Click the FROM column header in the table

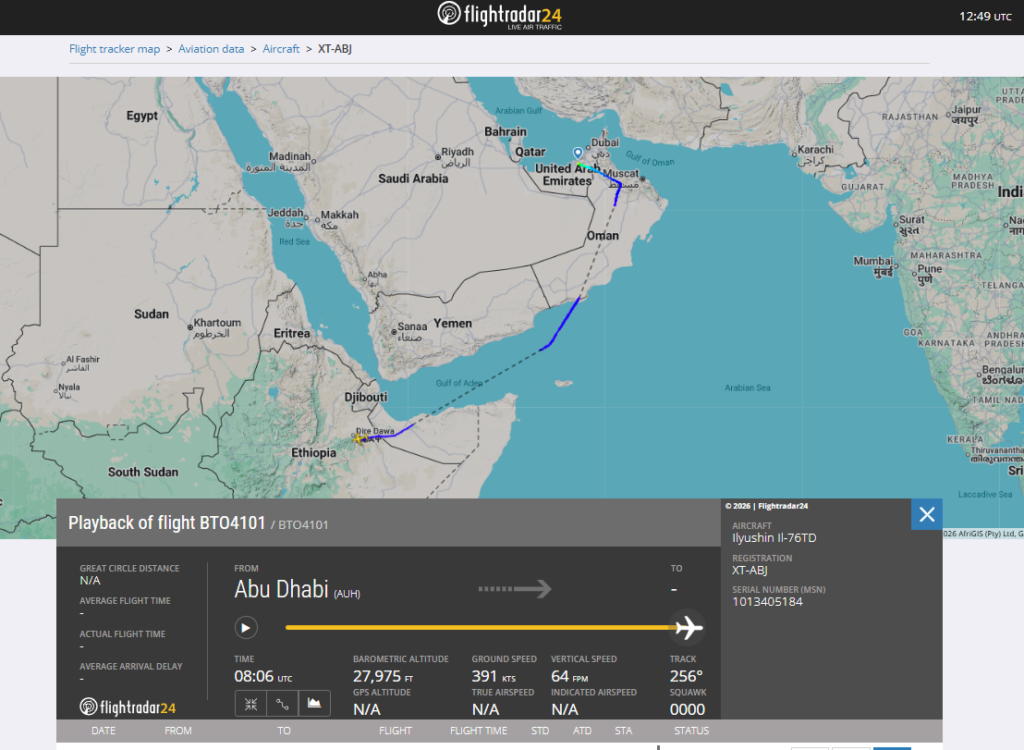[x=178, y=730]
